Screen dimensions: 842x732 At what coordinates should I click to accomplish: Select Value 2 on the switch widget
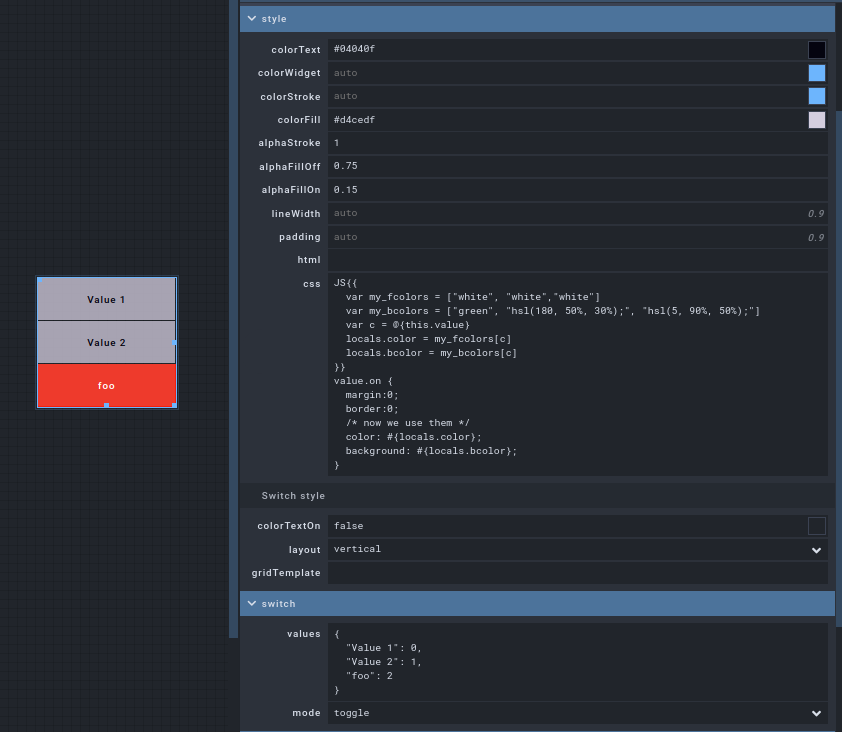(106, 342)
